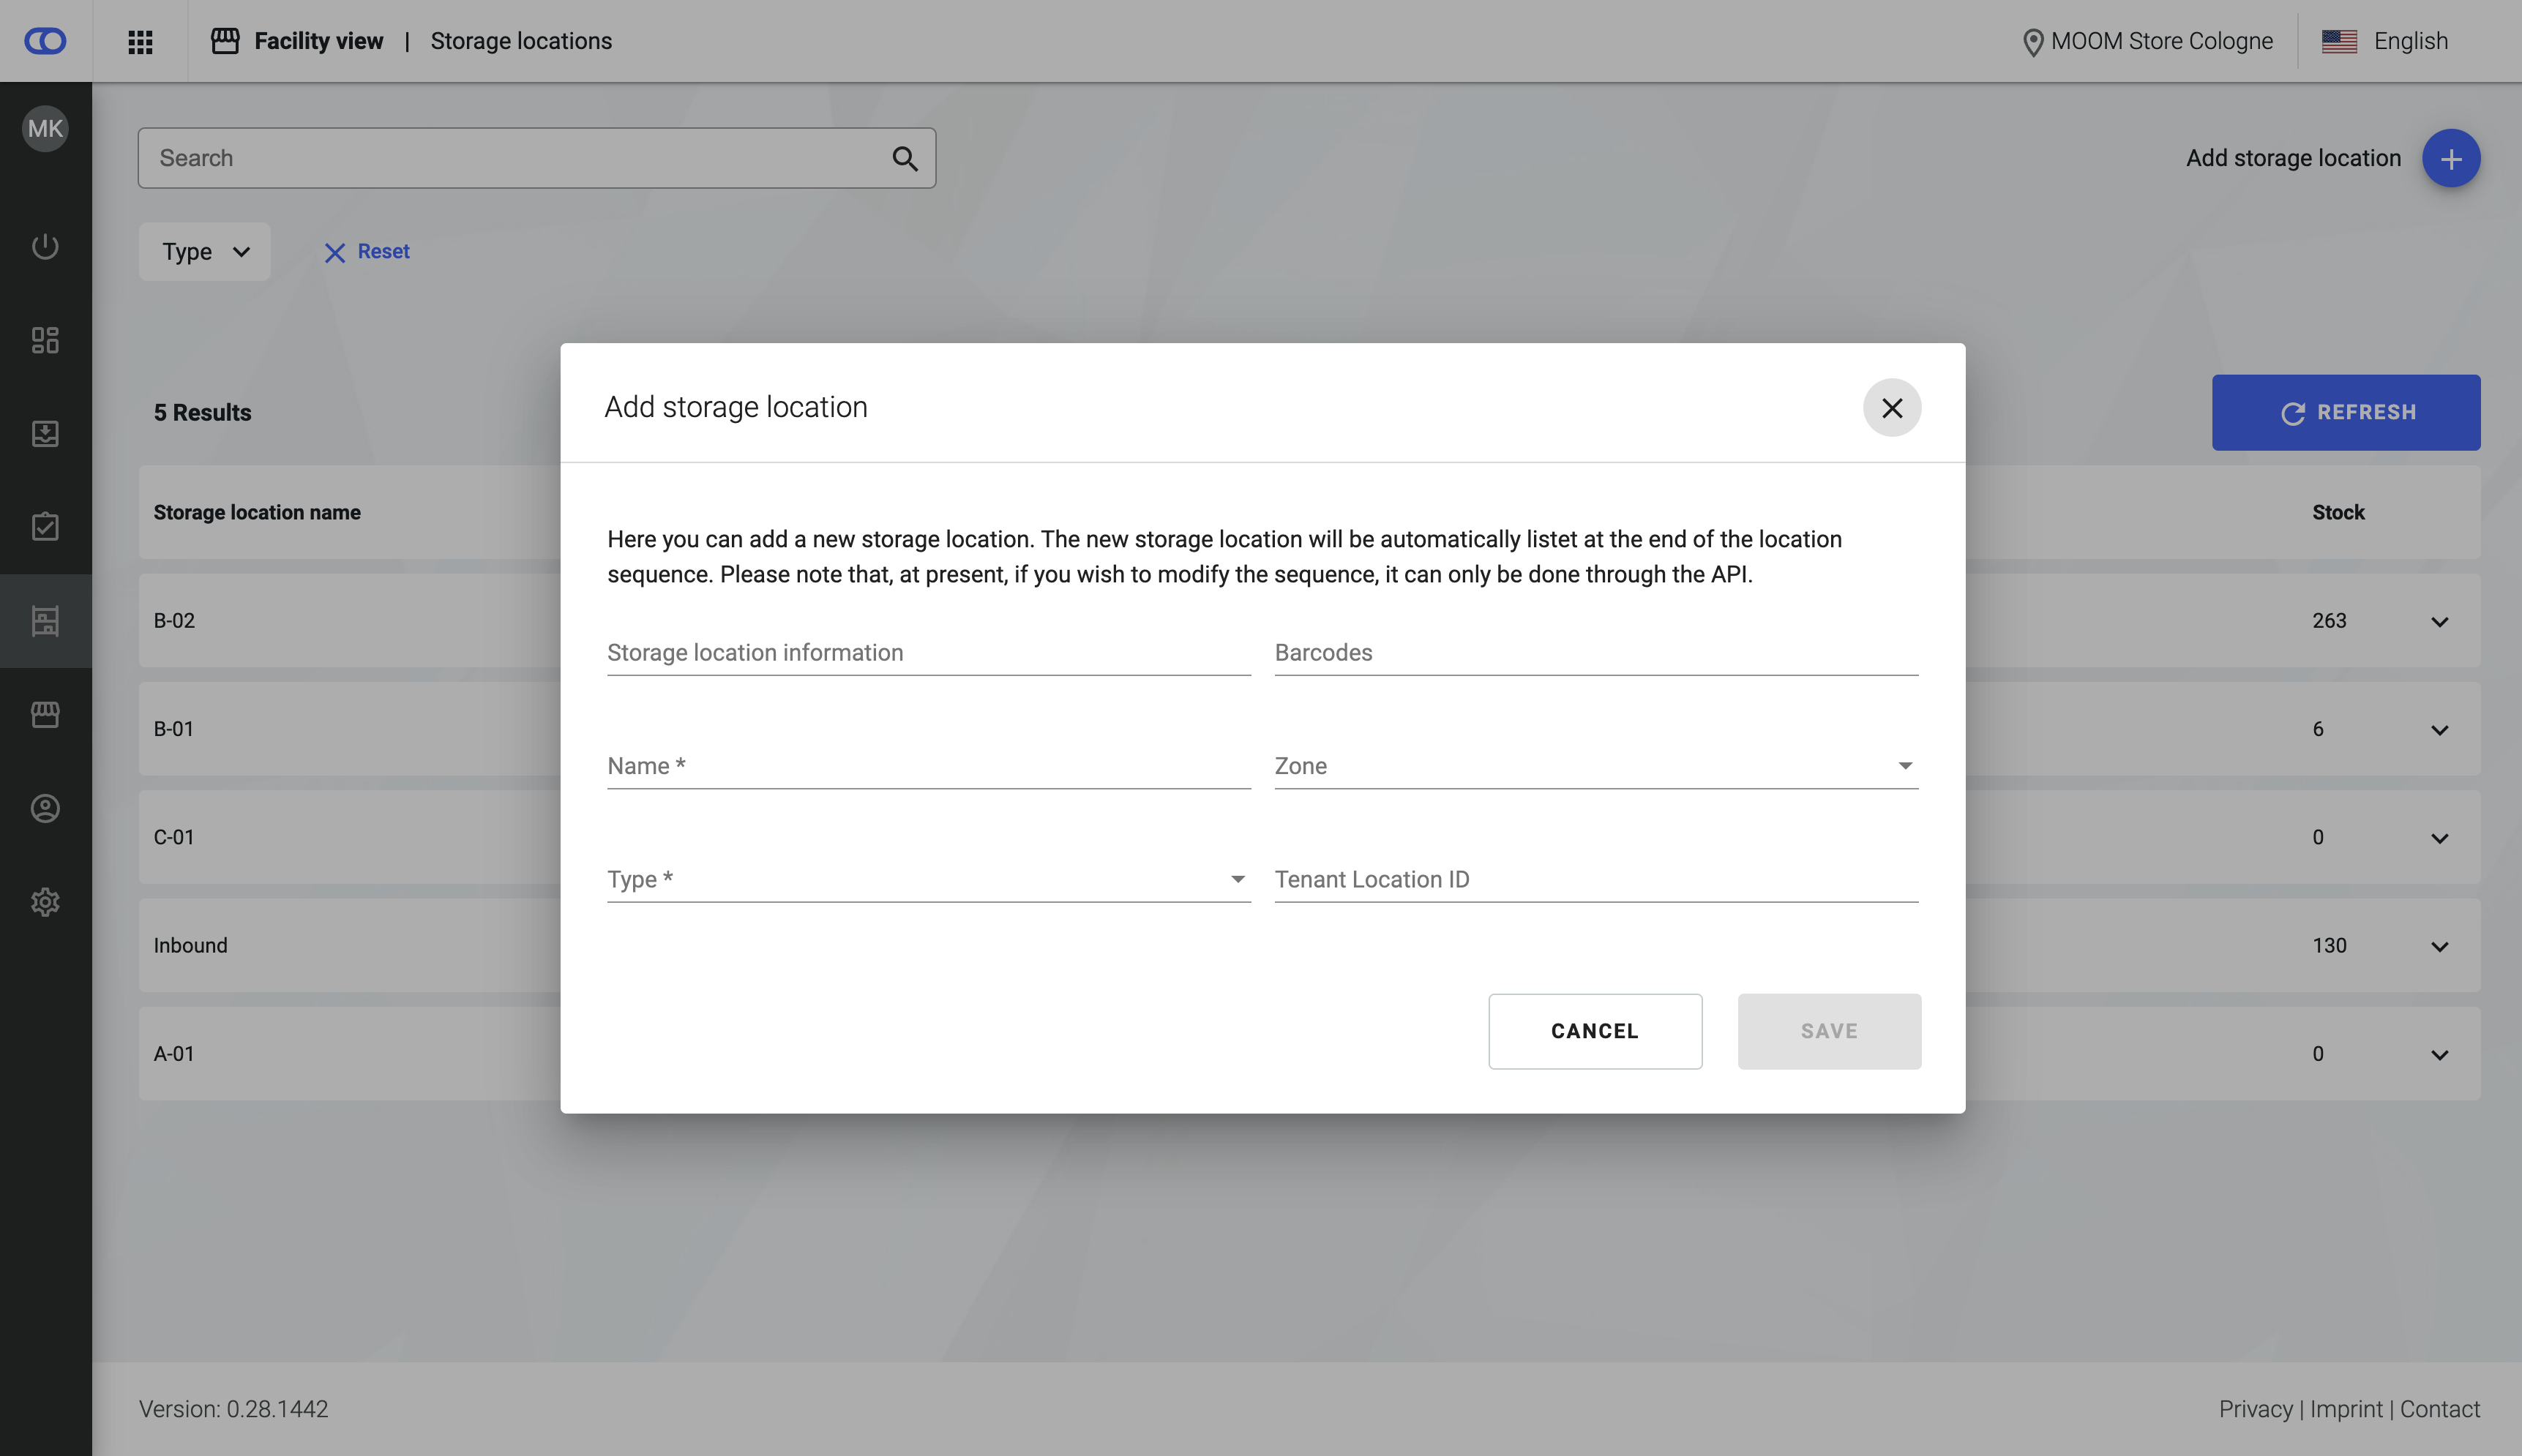Click the CANCEL button
2522x1456 pixels.
pos(1594,1031)
